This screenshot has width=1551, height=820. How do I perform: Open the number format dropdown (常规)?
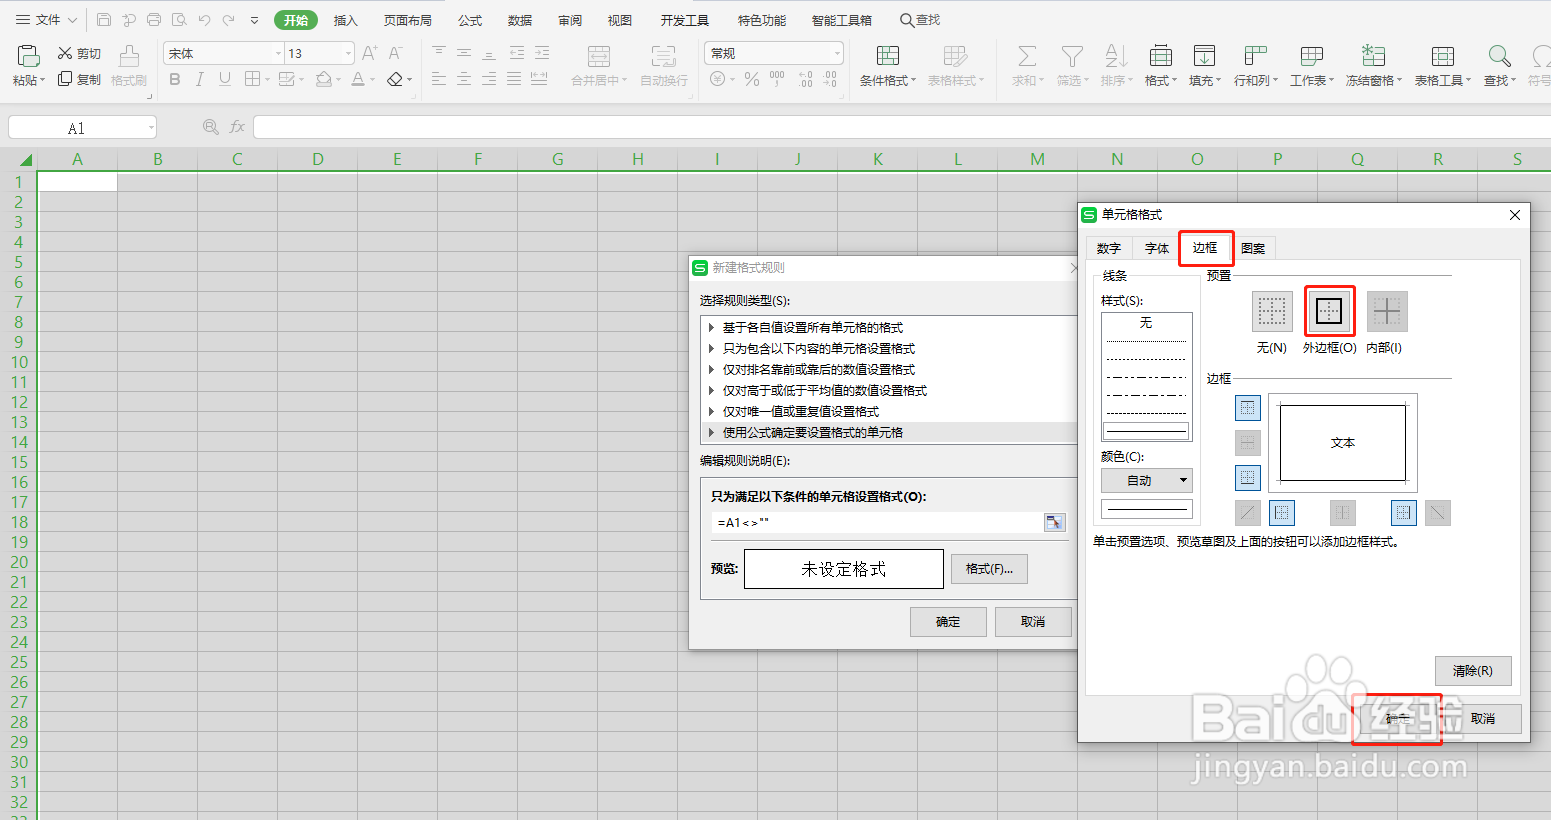point(837,53)
